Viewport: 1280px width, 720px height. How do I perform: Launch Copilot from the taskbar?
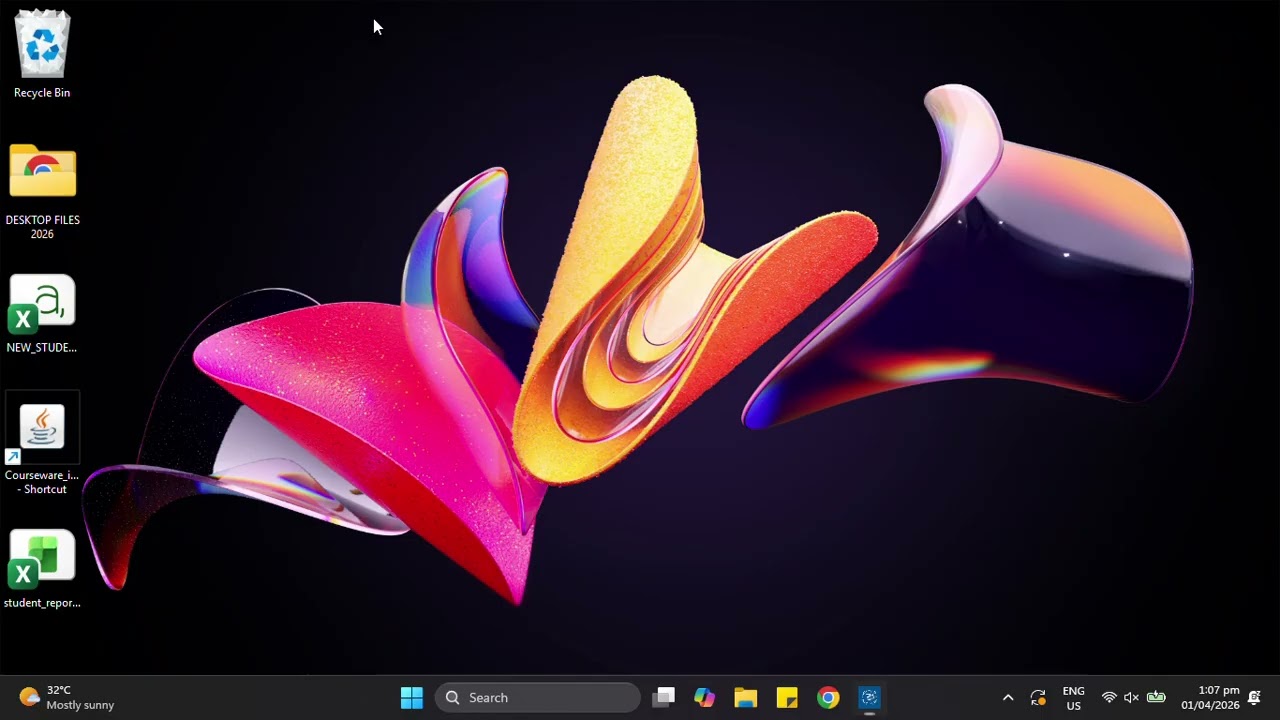(705, 698)
